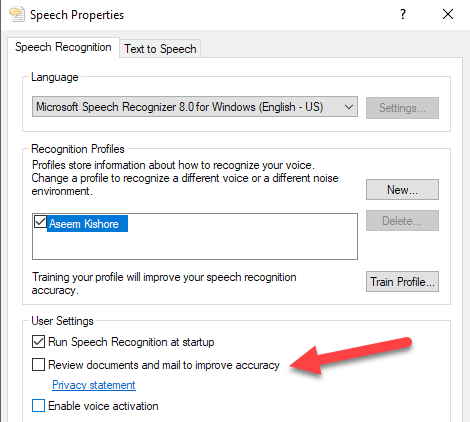Screen dimensions: 470x422
Task: Click the Language Settings... button
Action: pyautogui.click(x=402, y=108)
